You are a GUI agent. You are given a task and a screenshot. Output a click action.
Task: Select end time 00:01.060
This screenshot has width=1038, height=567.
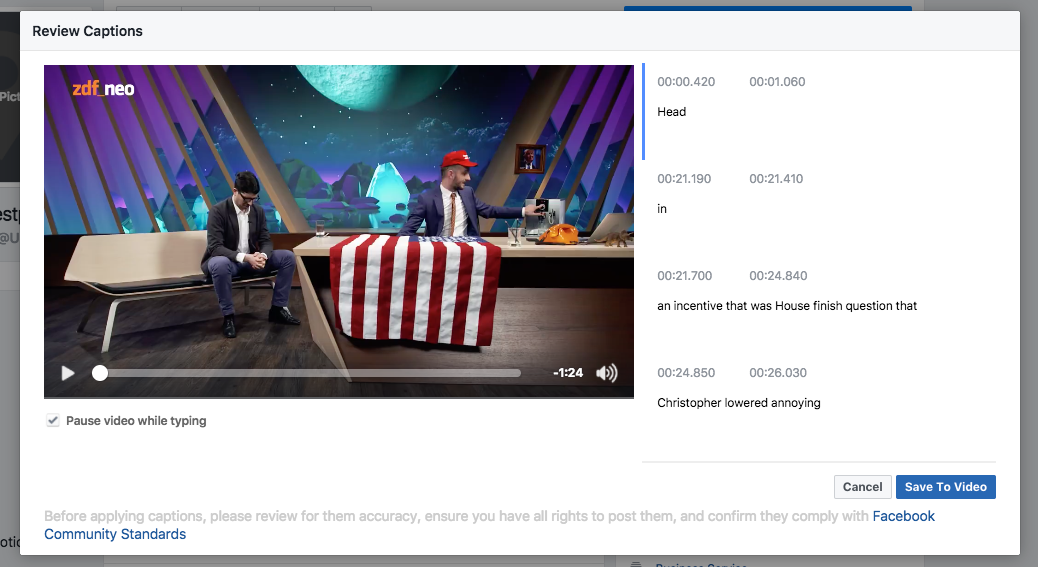pyautogui.click(x=777, y=82)
